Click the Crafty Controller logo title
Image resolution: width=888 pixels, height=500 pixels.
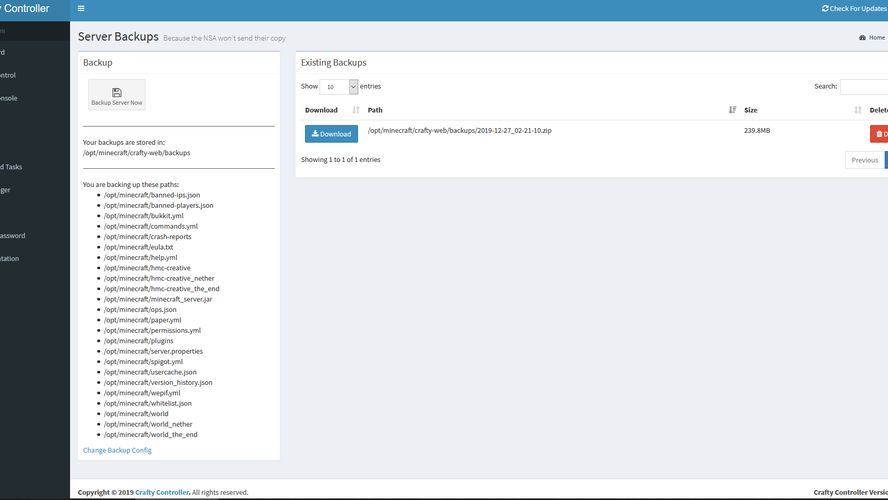pyautogui.click(x=28, y=9)
